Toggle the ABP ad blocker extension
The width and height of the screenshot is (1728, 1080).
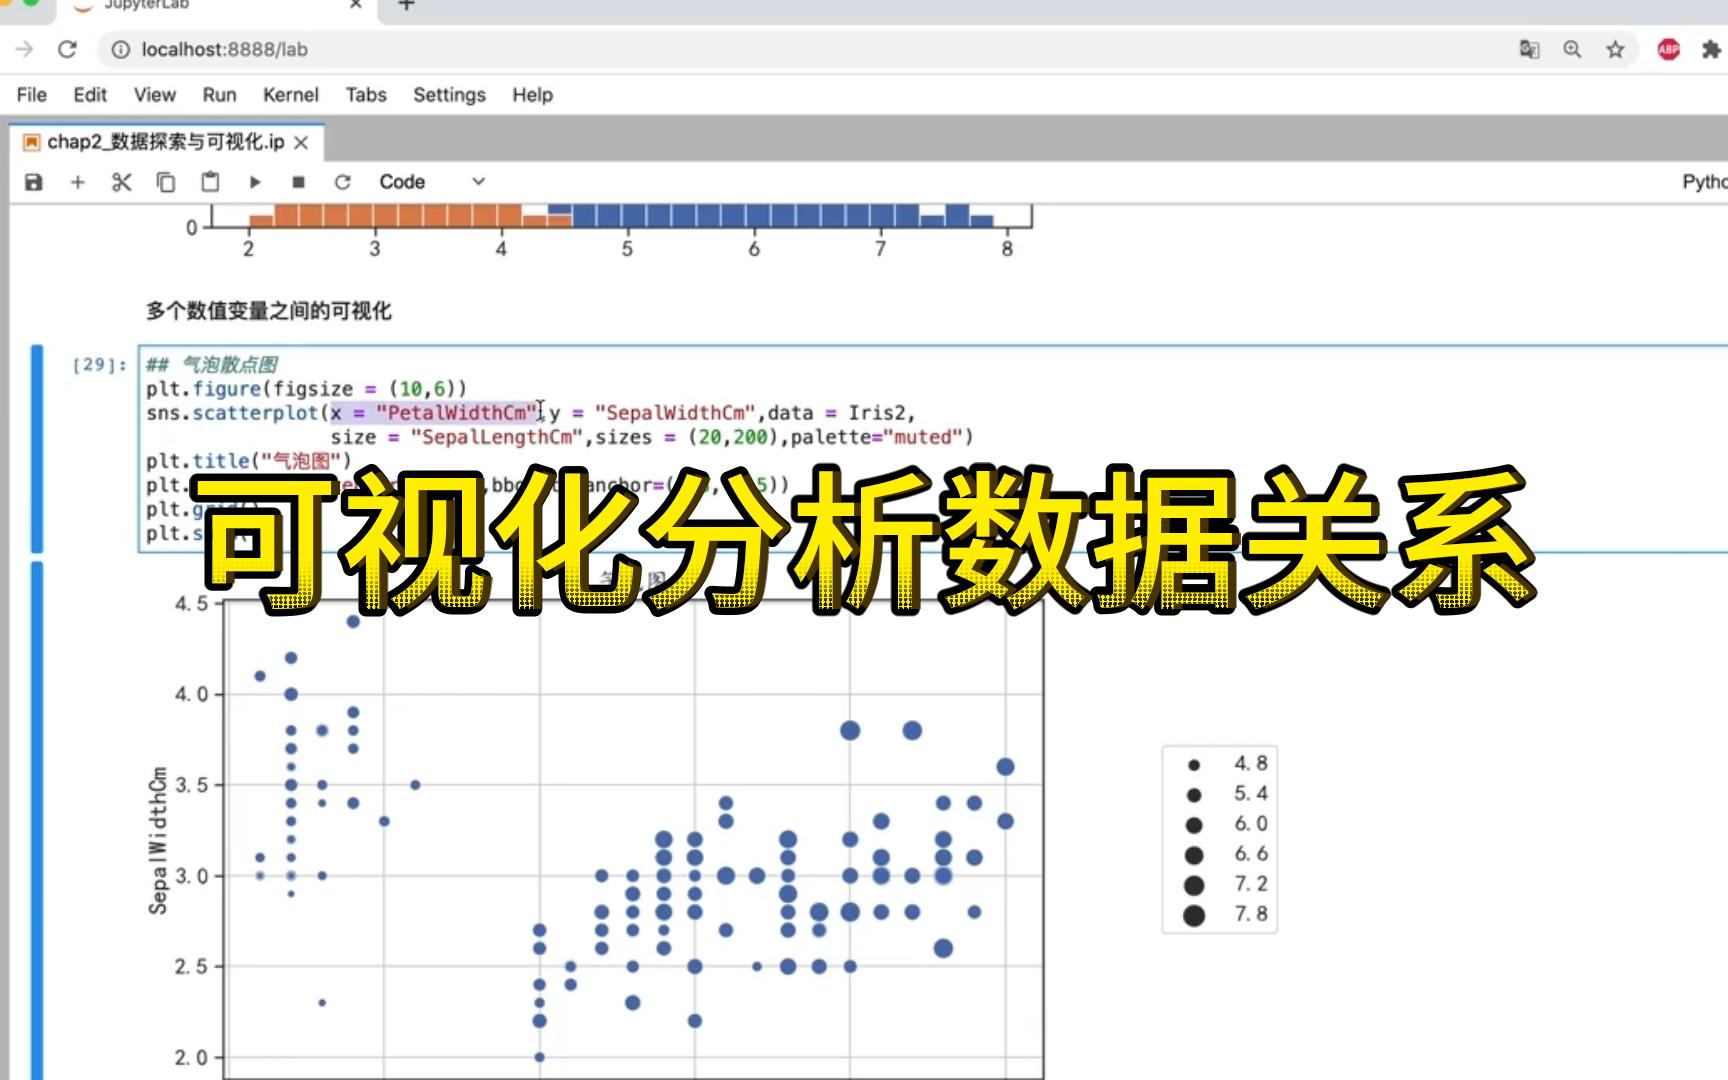1668,49
